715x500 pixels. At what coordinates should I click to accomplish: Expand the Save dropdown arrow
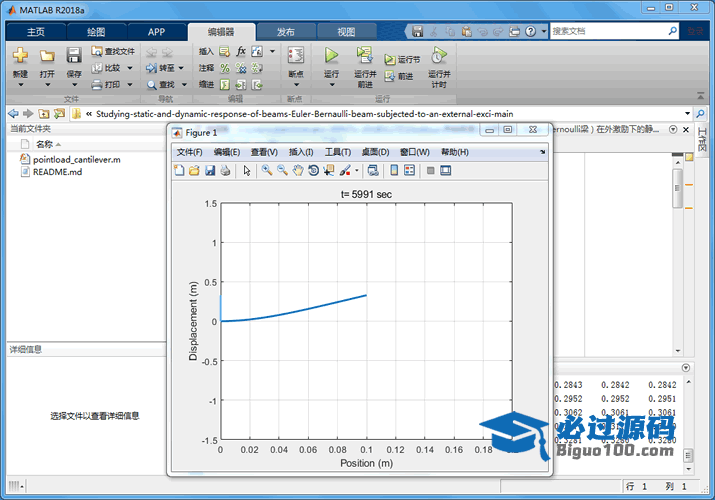pyautogui.click(x=74, y=85)
